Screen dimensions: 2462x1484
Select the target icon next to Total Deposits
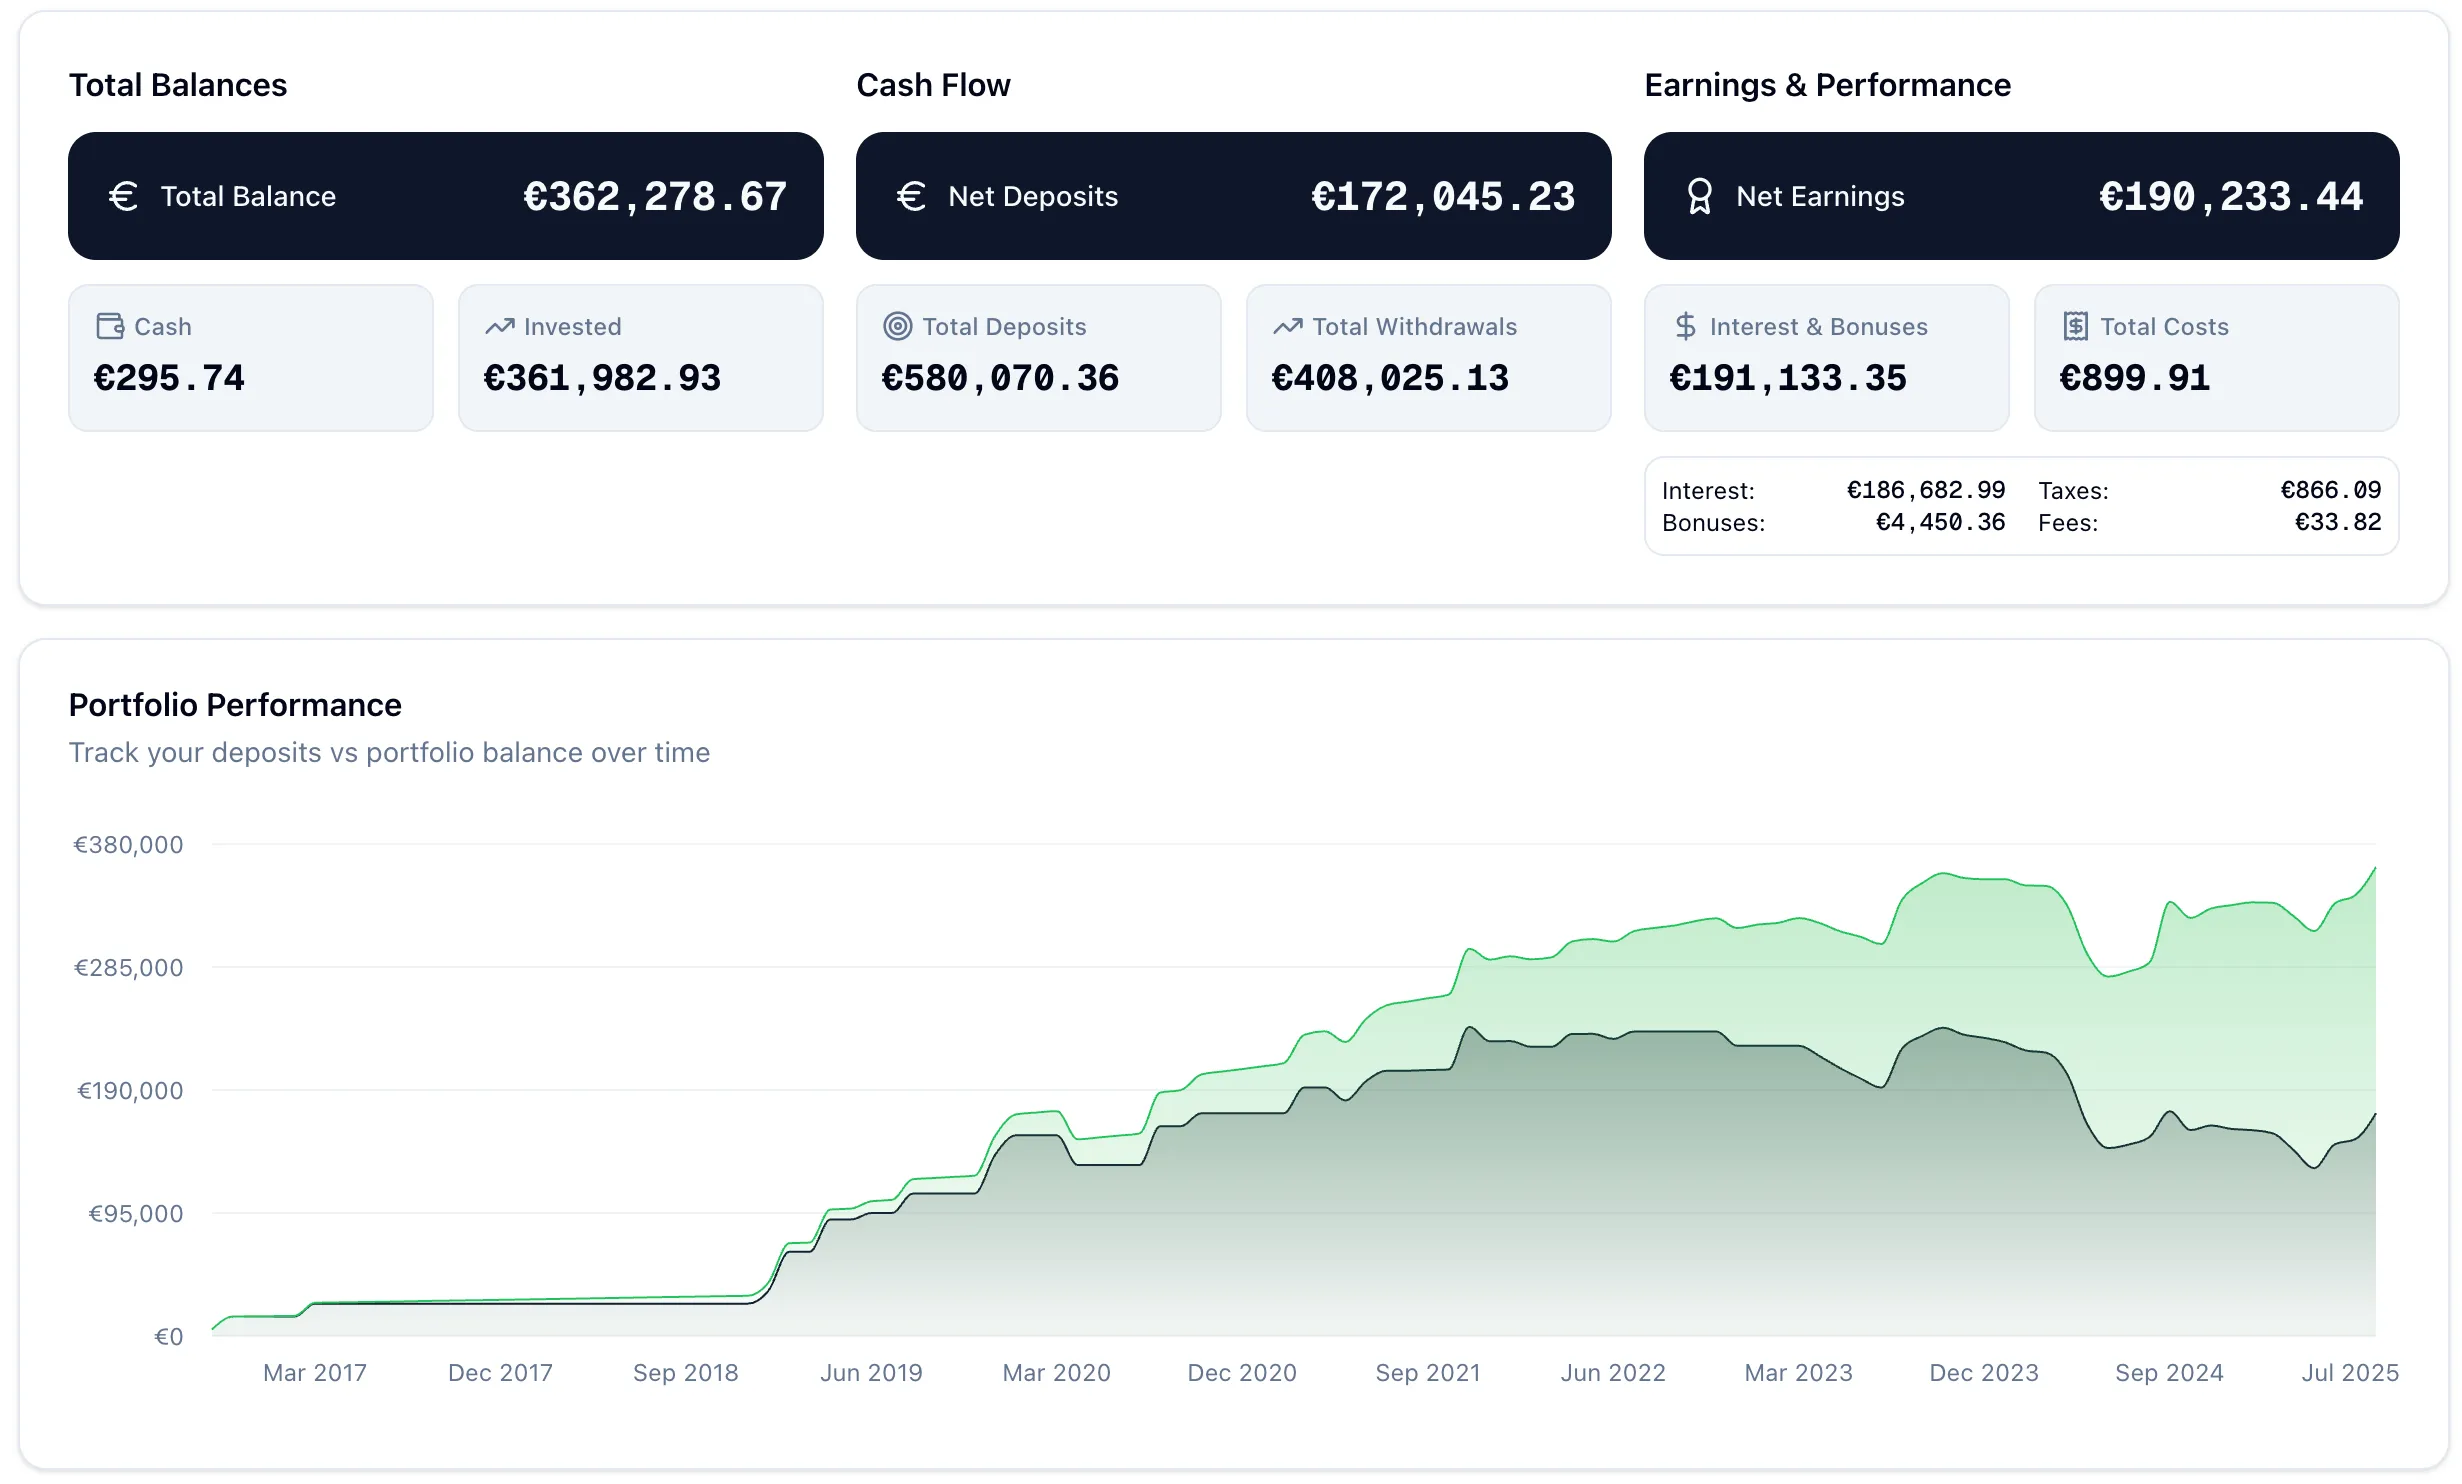pos(897,325)
